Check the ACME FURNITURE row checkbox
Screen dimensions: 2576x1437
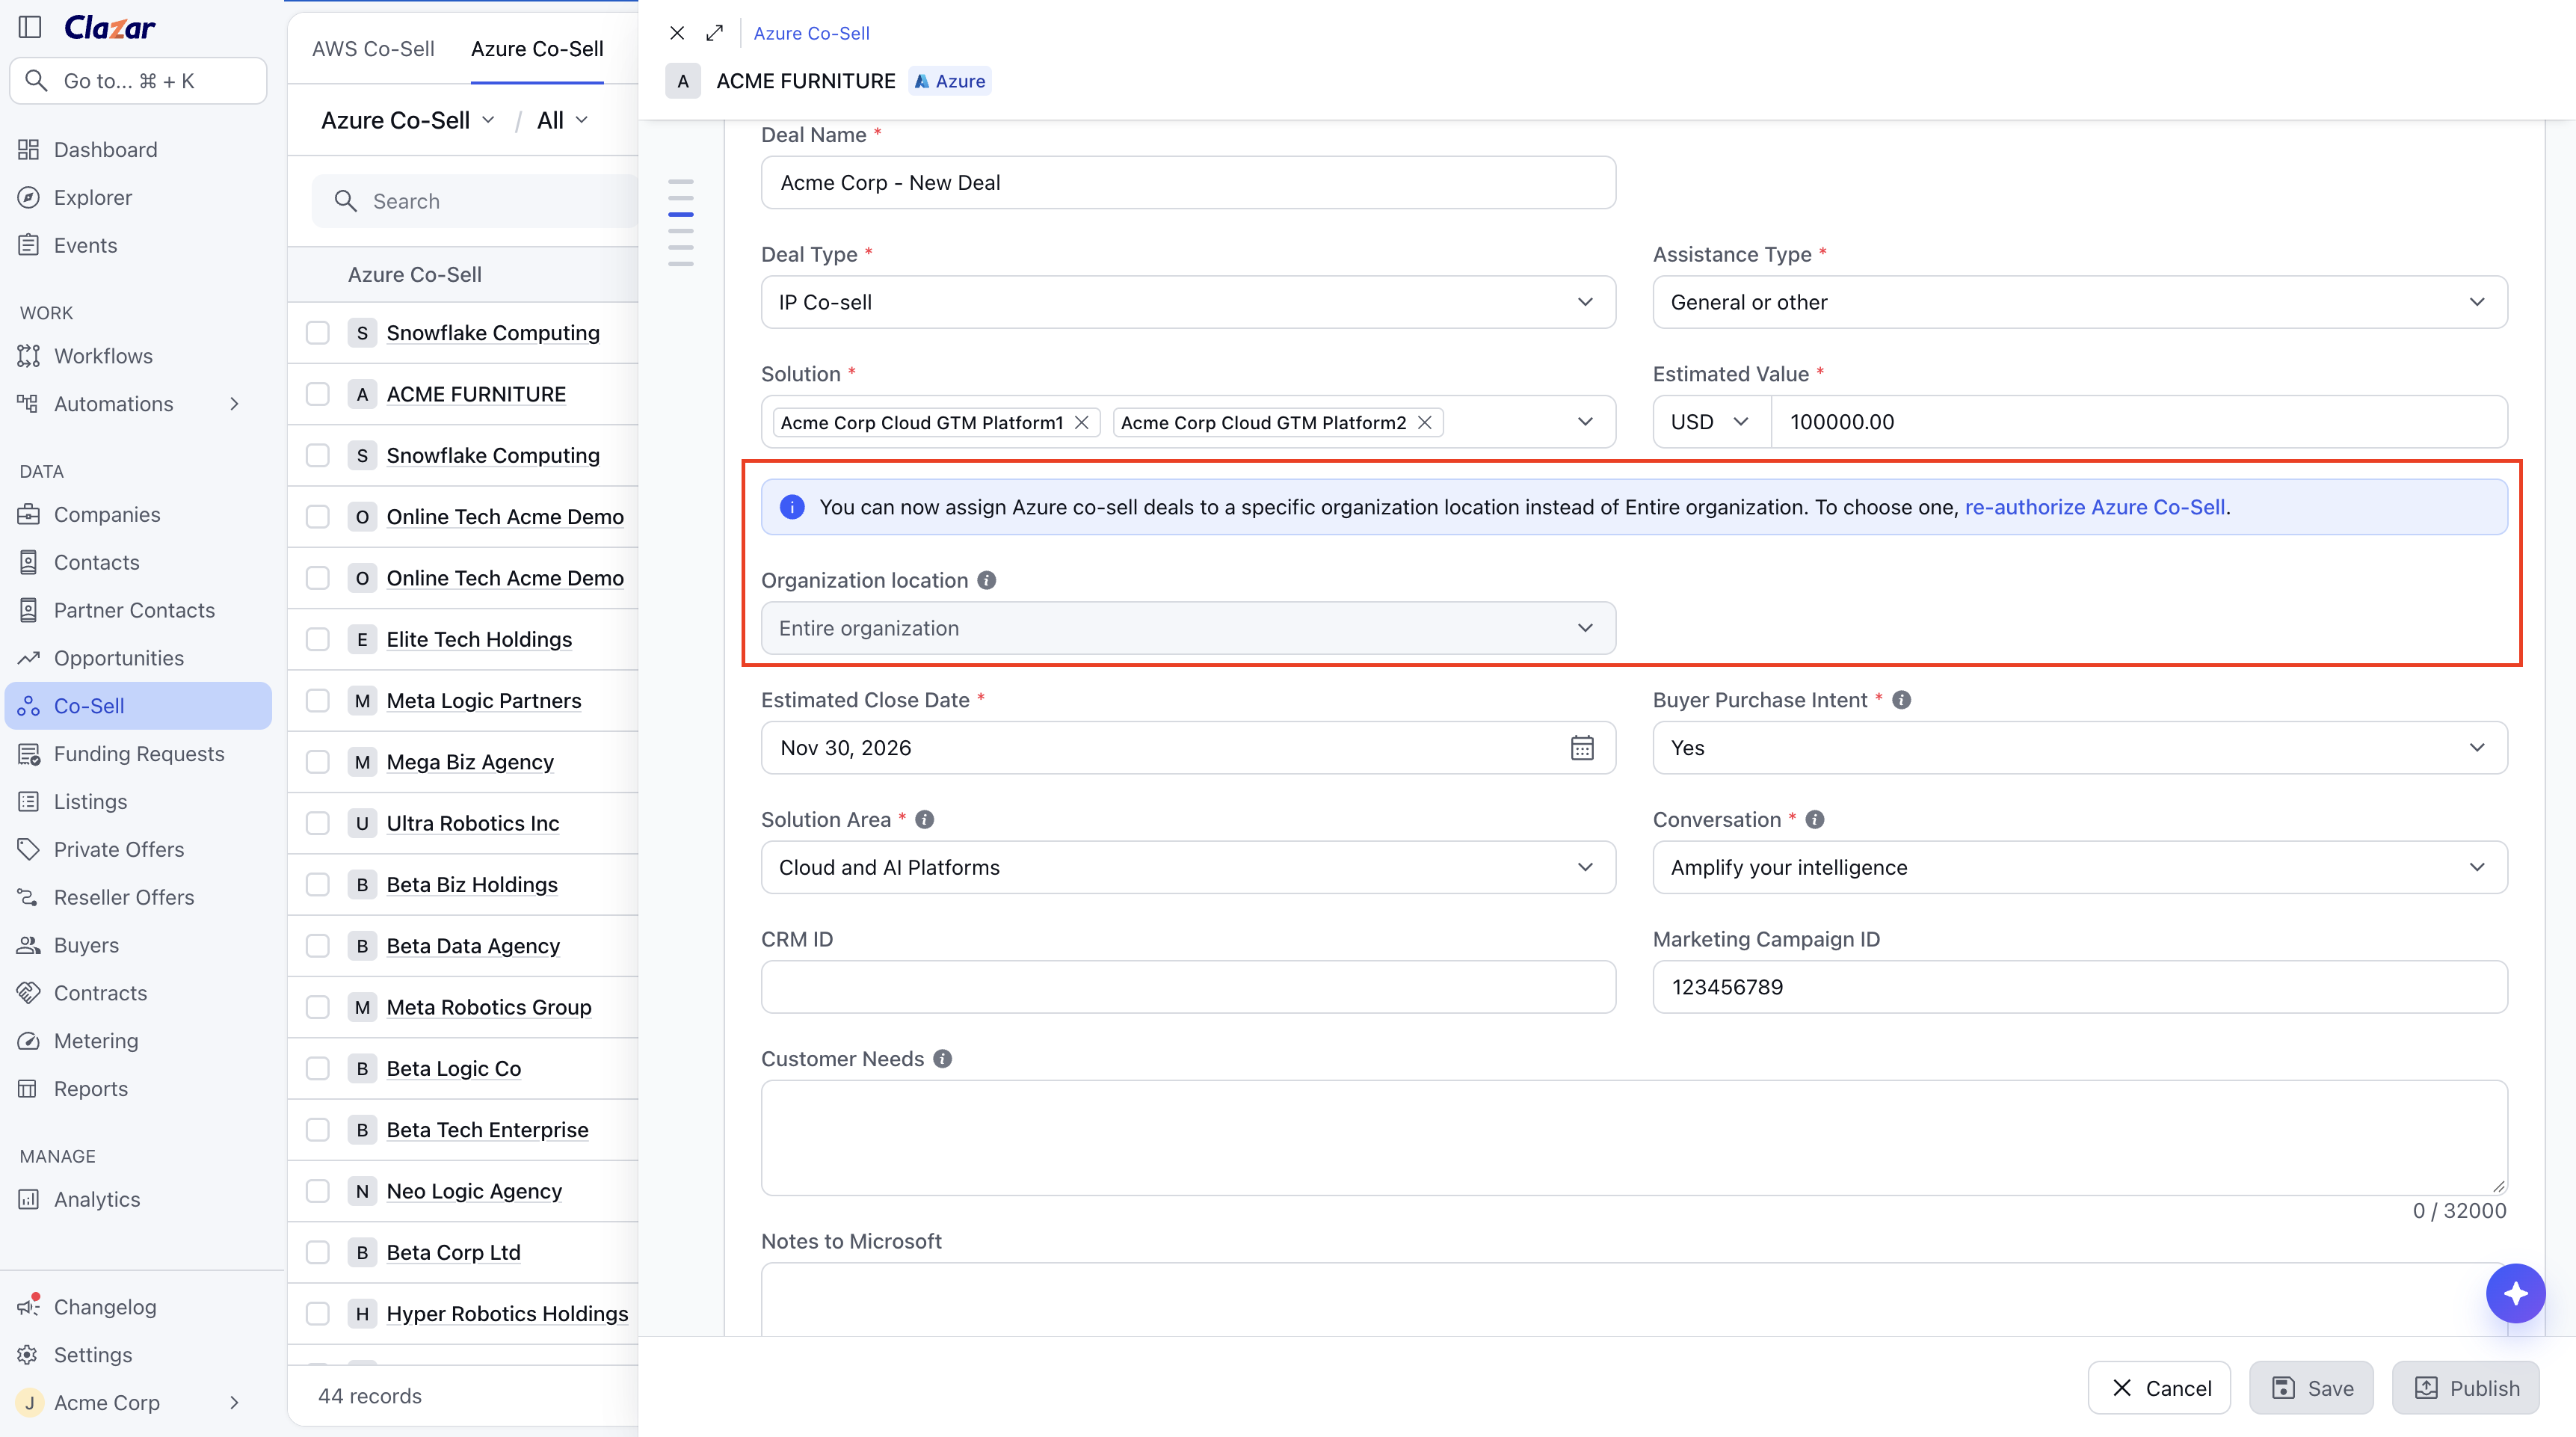tap(317, 394)
